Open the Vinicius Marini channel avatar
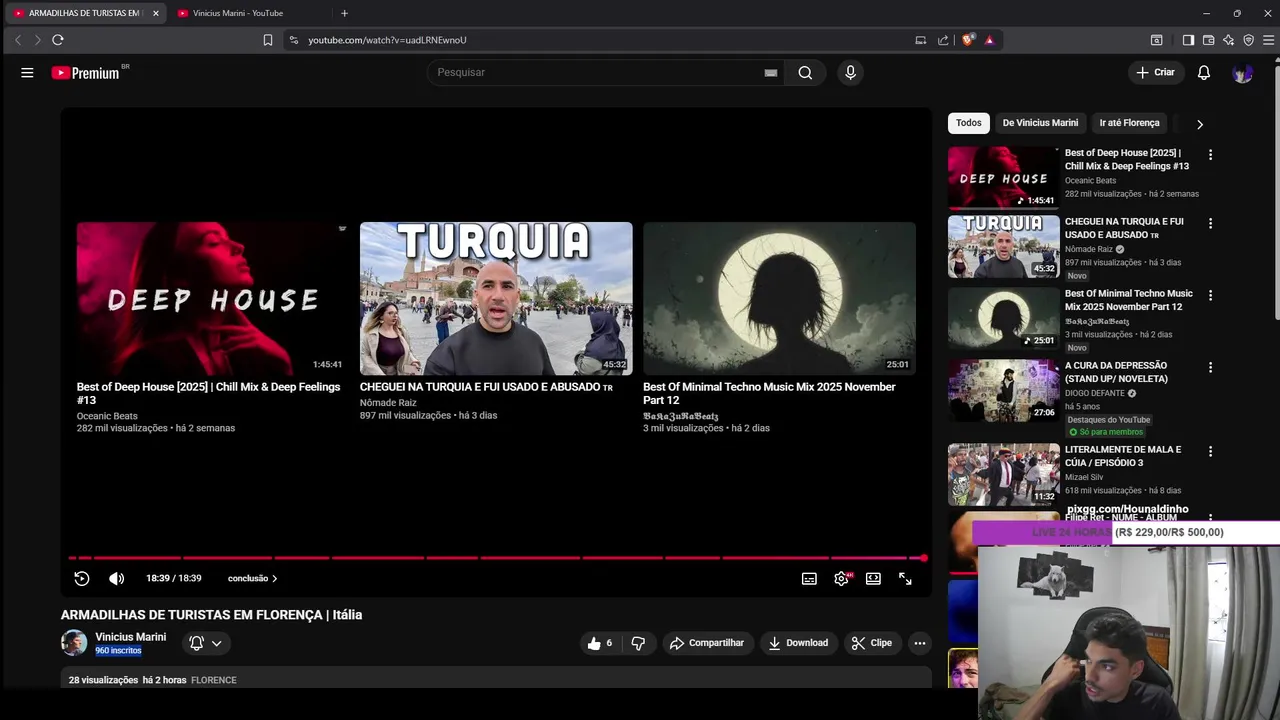Screen dimensions: 1280x720 coord(74,643)
